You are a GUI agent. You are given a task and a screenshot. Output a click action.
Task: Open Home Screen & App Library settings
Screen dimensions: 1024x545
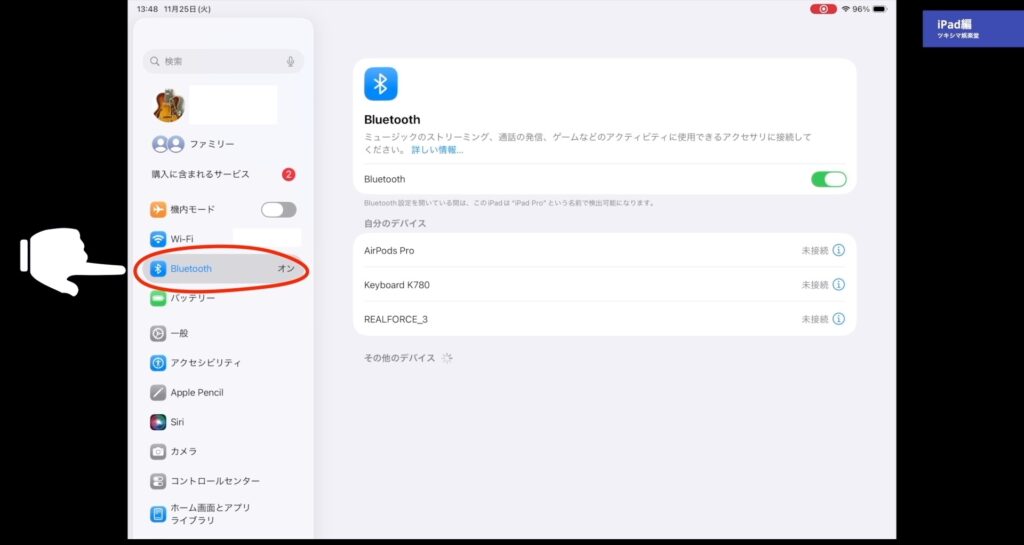(x=210, y=514)
